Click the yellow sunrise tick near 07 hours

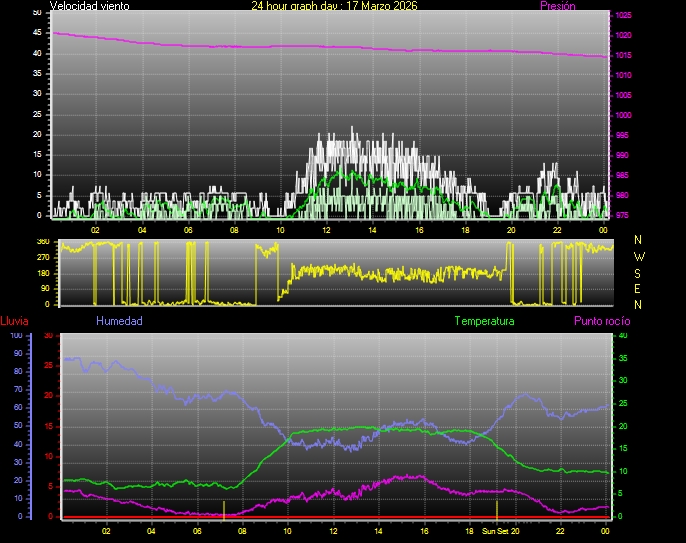[224, 508]
